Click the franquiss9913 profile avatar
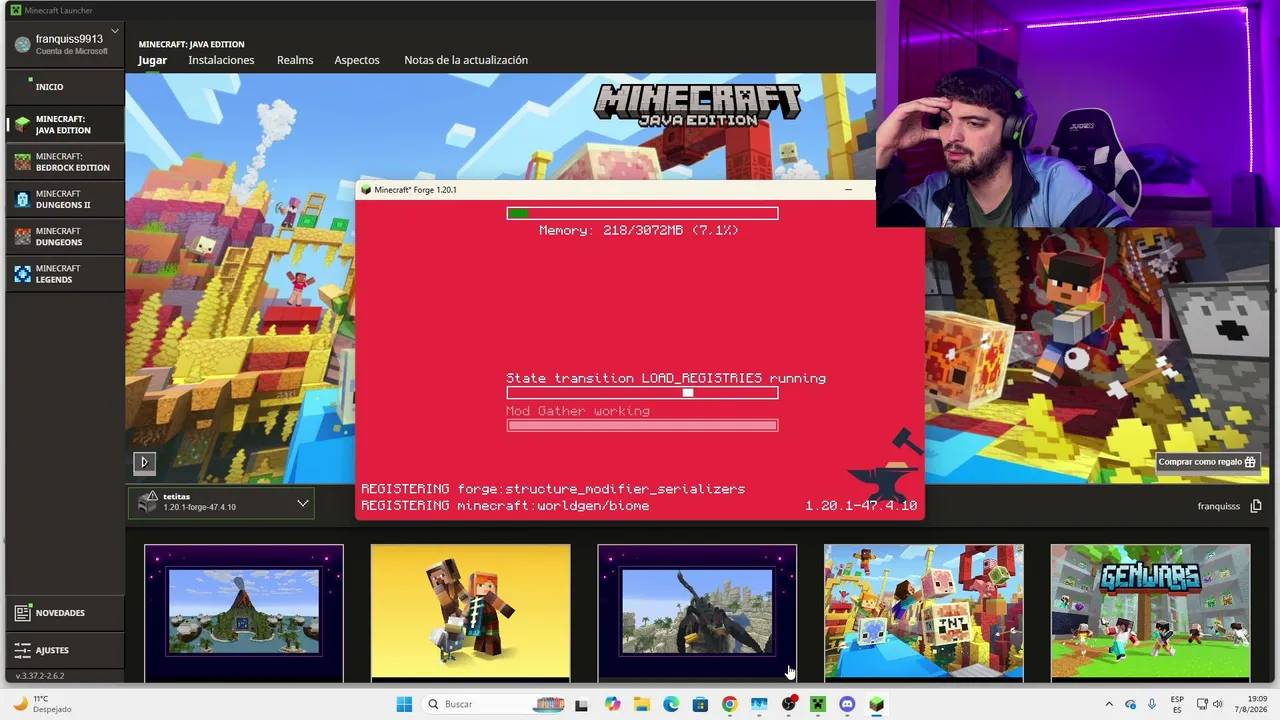 [x=23, y=44]
